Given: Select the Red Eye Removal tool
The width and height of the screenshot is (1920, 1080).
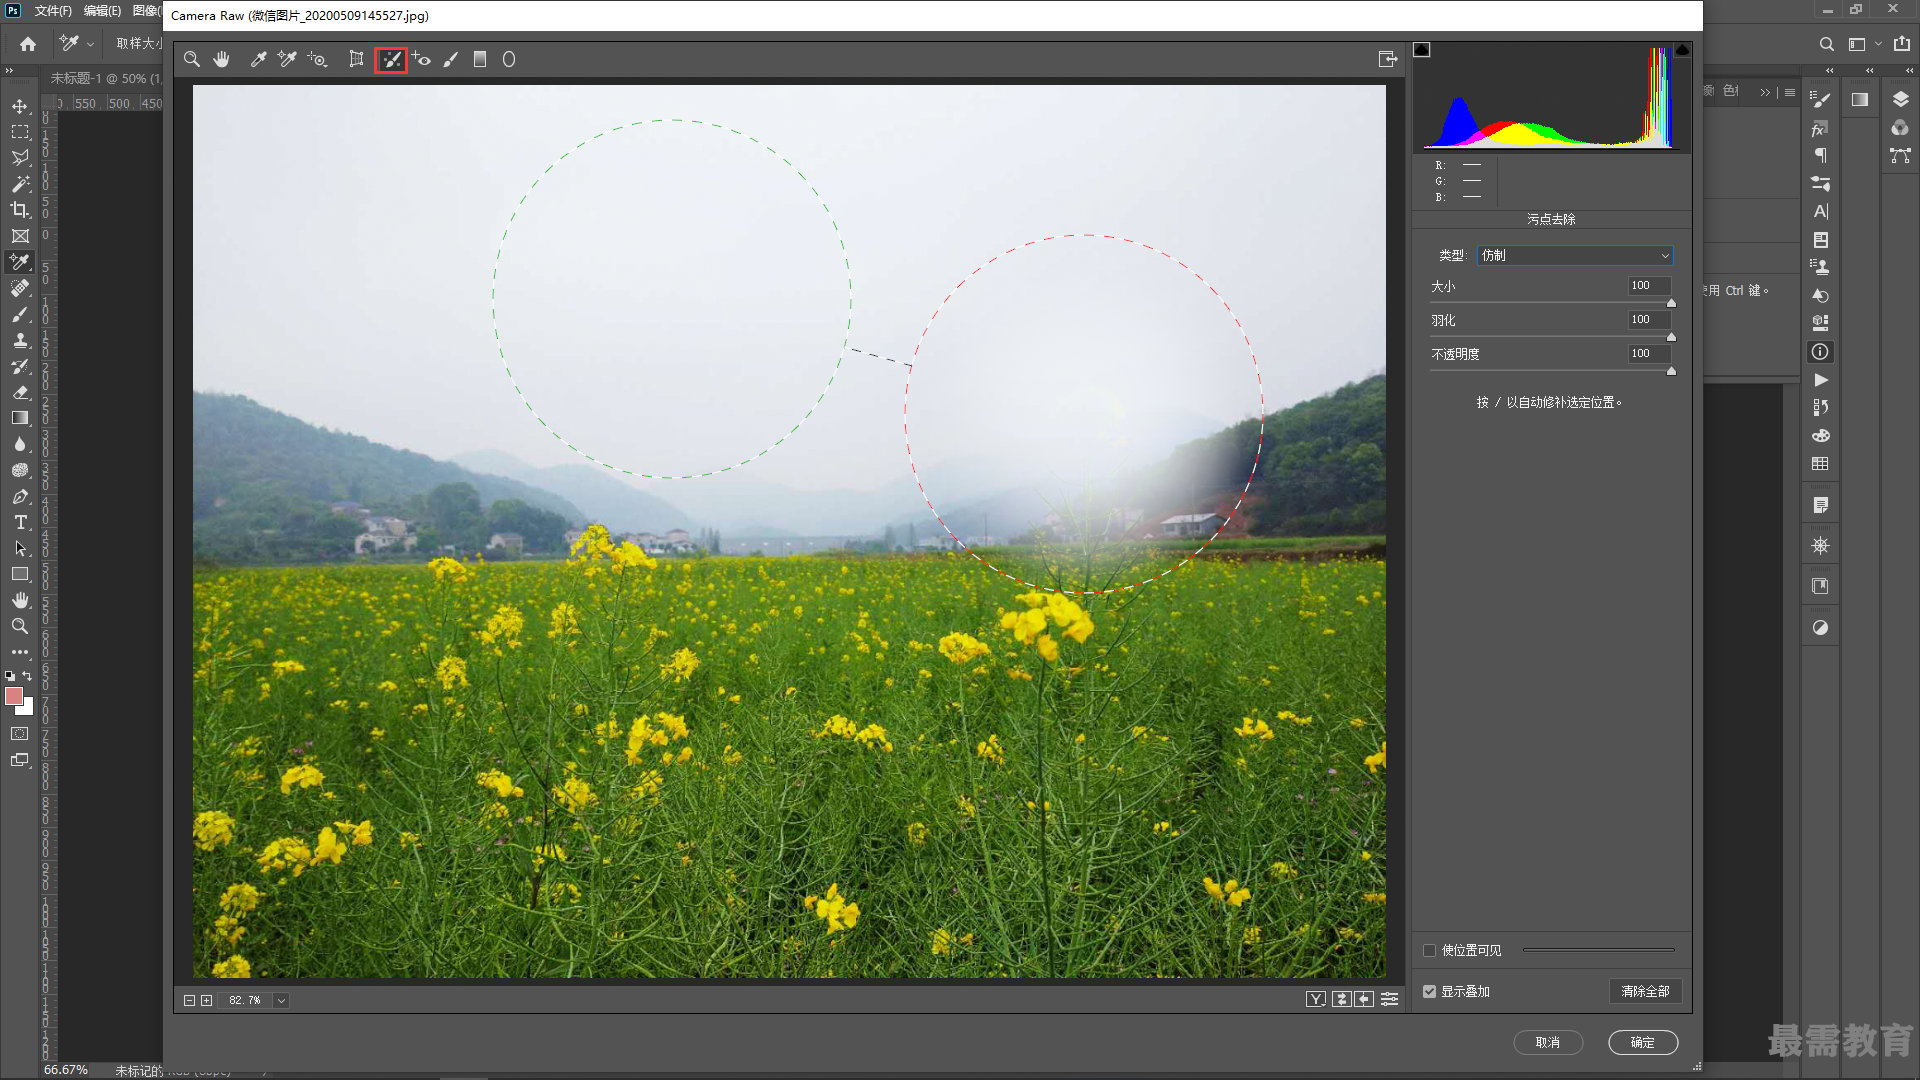Looking at the screenshot, I should click(421, 60).
